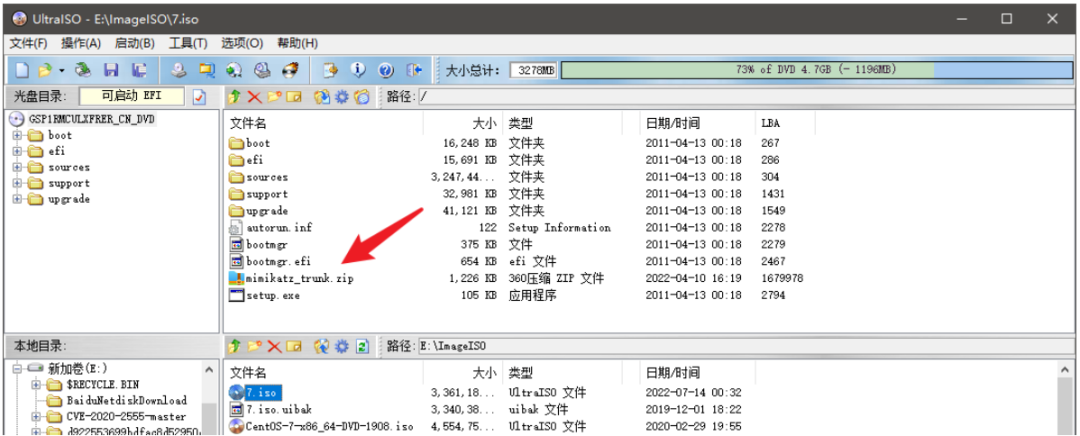Expand the efi folder in disc tree
The height and width of the screenshot is (436, 1080).
[17, 152]
